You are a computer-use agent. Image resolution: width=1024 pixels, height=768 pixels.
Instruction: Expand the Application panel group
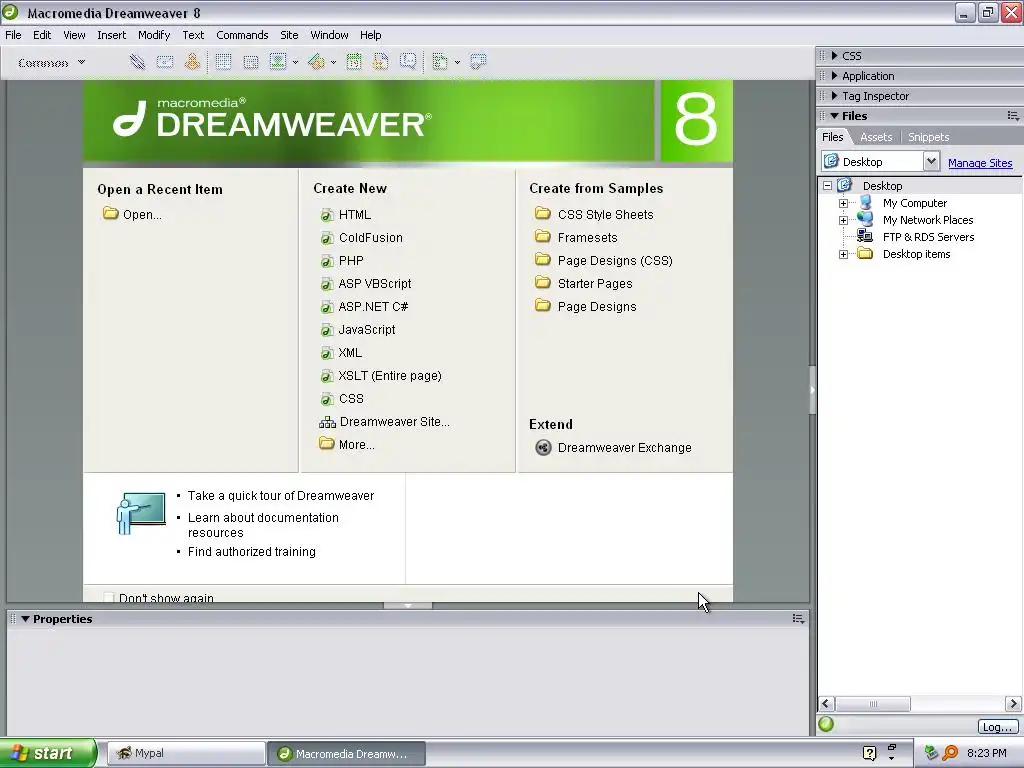[834, 76]
